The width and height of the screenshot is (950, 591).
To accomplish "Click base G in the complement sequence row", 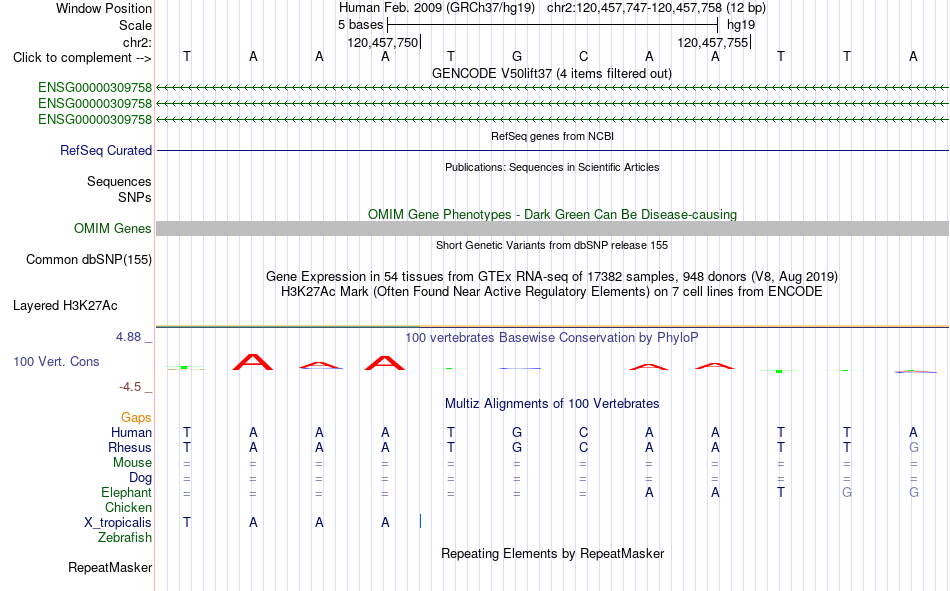I will [517, 56].
